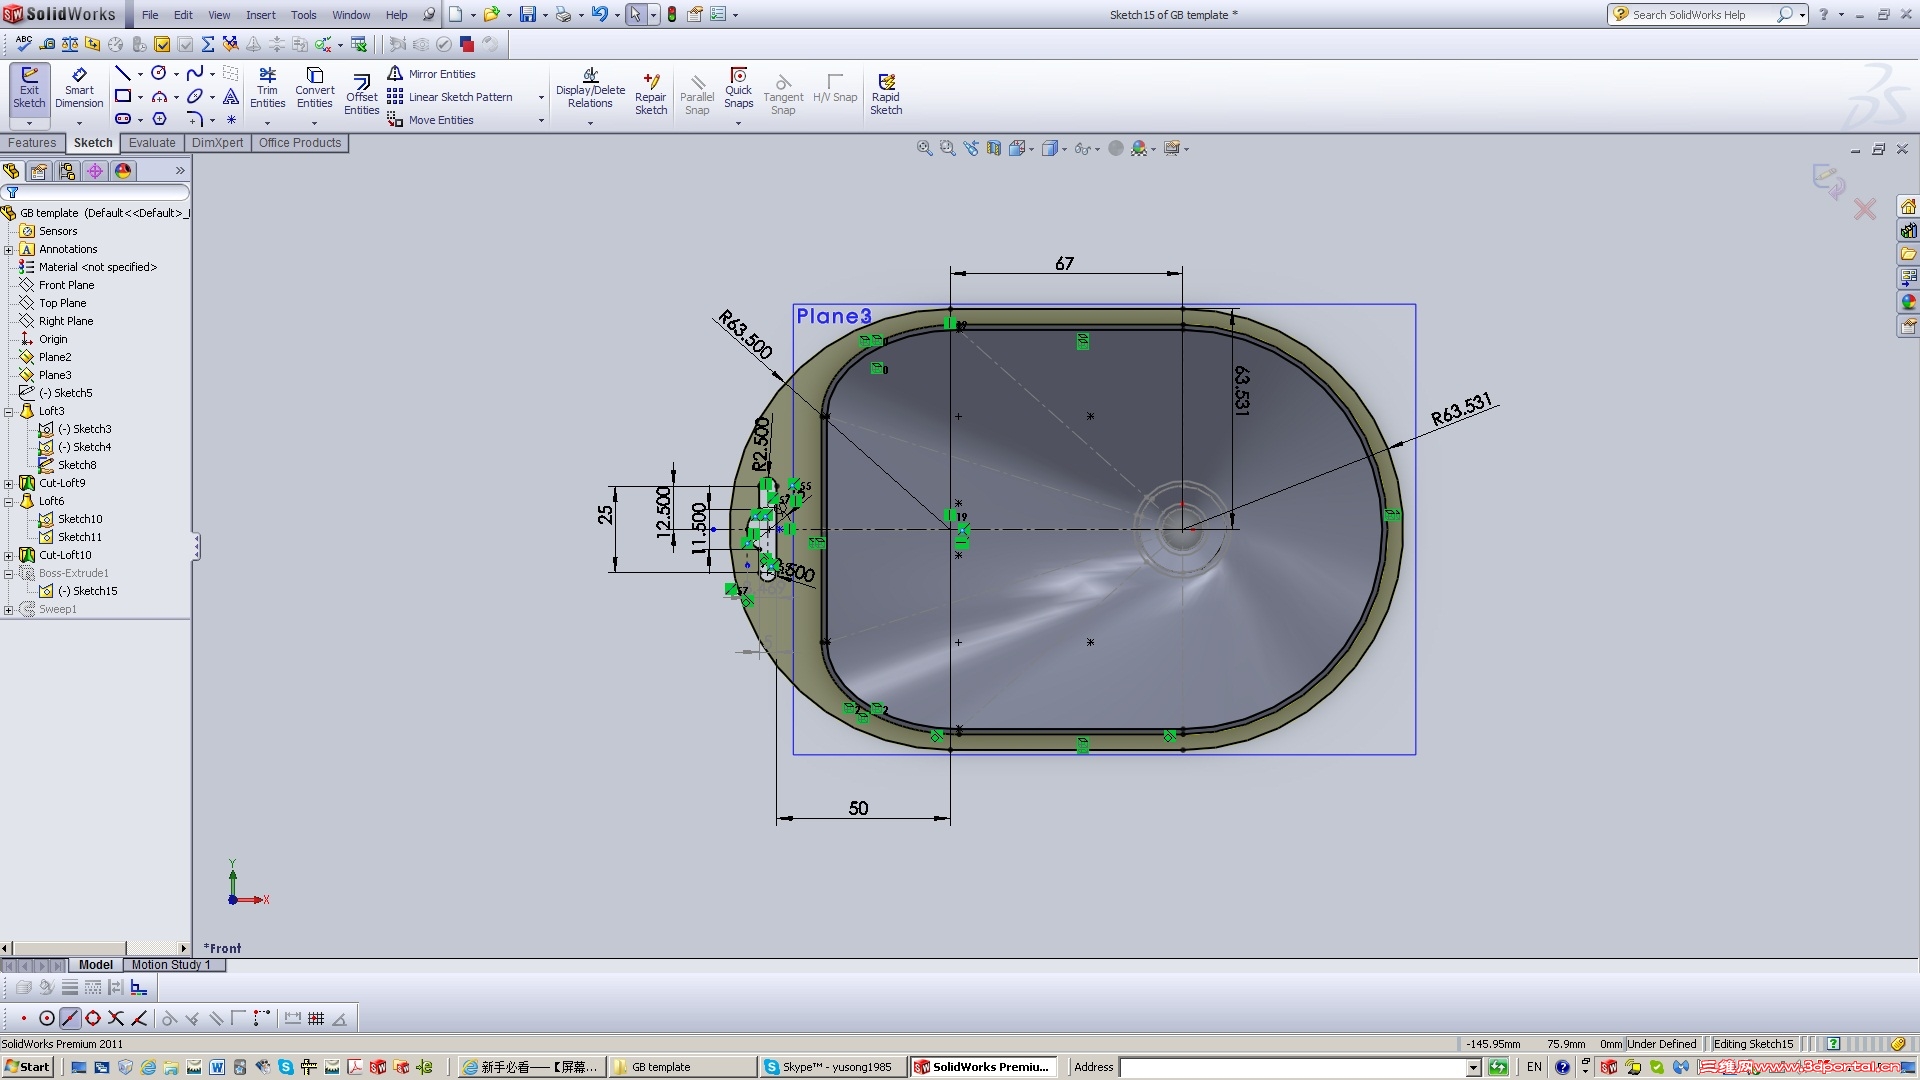Click the Trim Entities tool
Screen dimensions: 1920x1080
tap(267, 88)
